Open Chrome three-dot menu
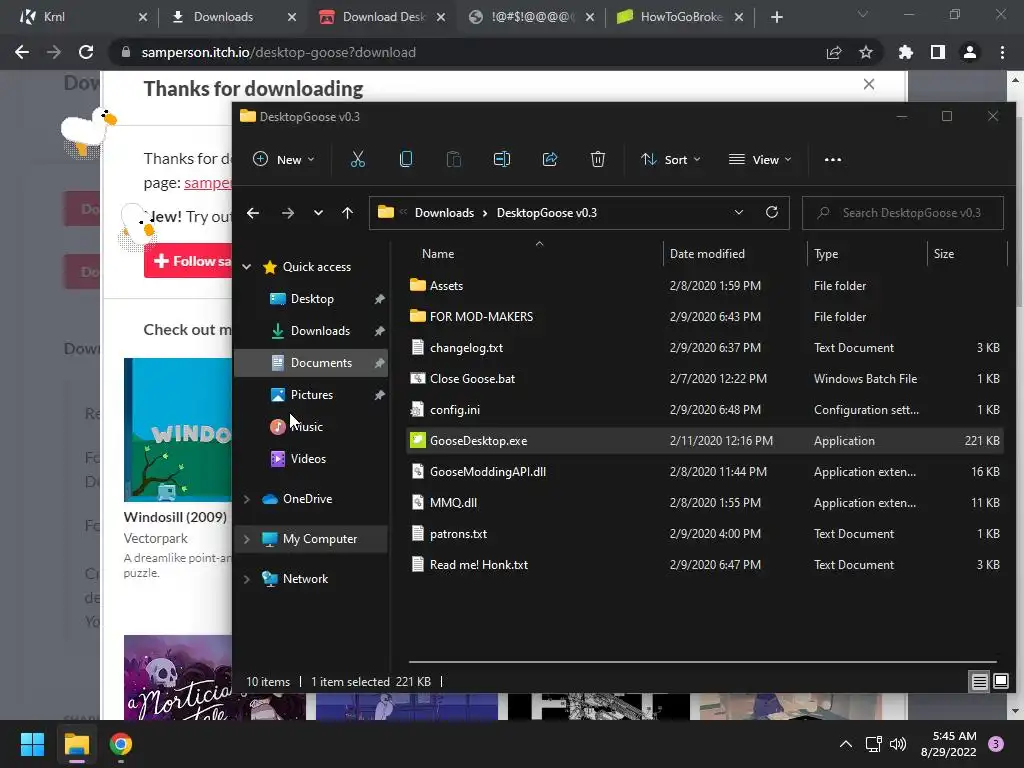The image size is (1024, 768). [x=1002, y=52]
